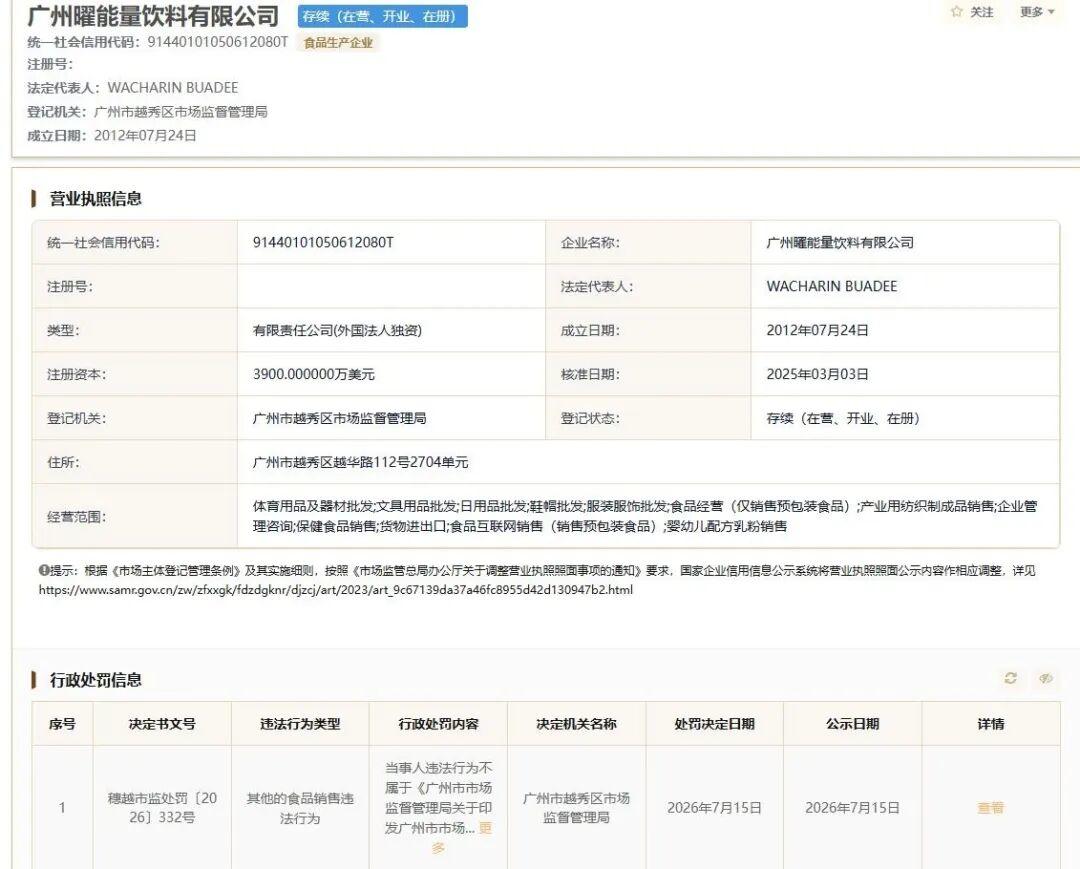
Task: Click 核准日期 value 2025年03月03日
Action: pyautogui.click(x=817, y=375)
